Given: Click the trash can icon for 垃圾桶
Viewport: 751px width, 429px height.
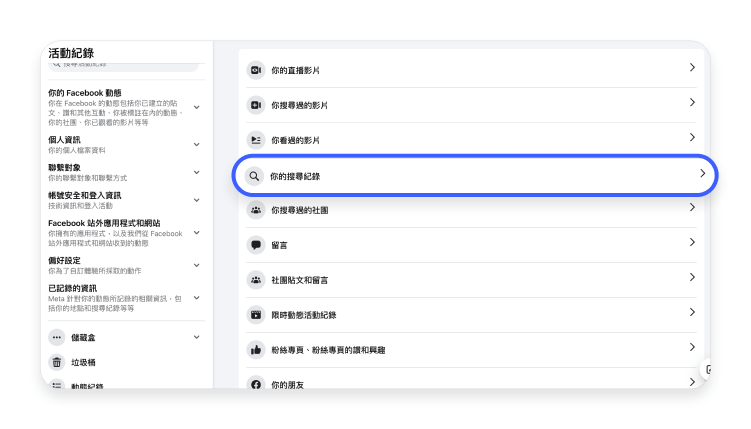Looking at the screenshot, I should [57, 361].
